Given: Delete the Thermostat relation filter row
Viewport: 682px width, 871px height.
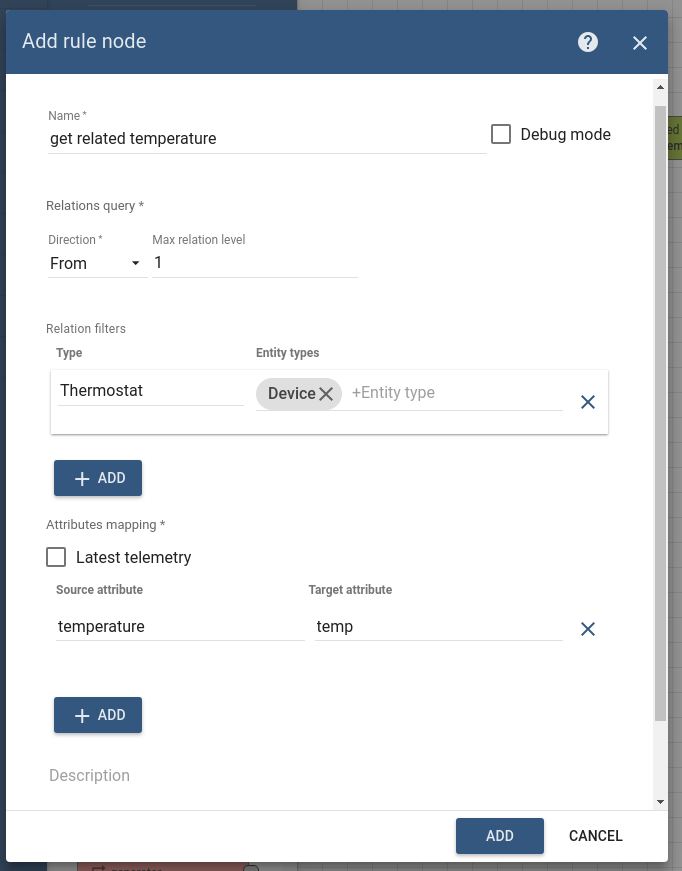Looking at the screenshot, I should pos(588,402).
